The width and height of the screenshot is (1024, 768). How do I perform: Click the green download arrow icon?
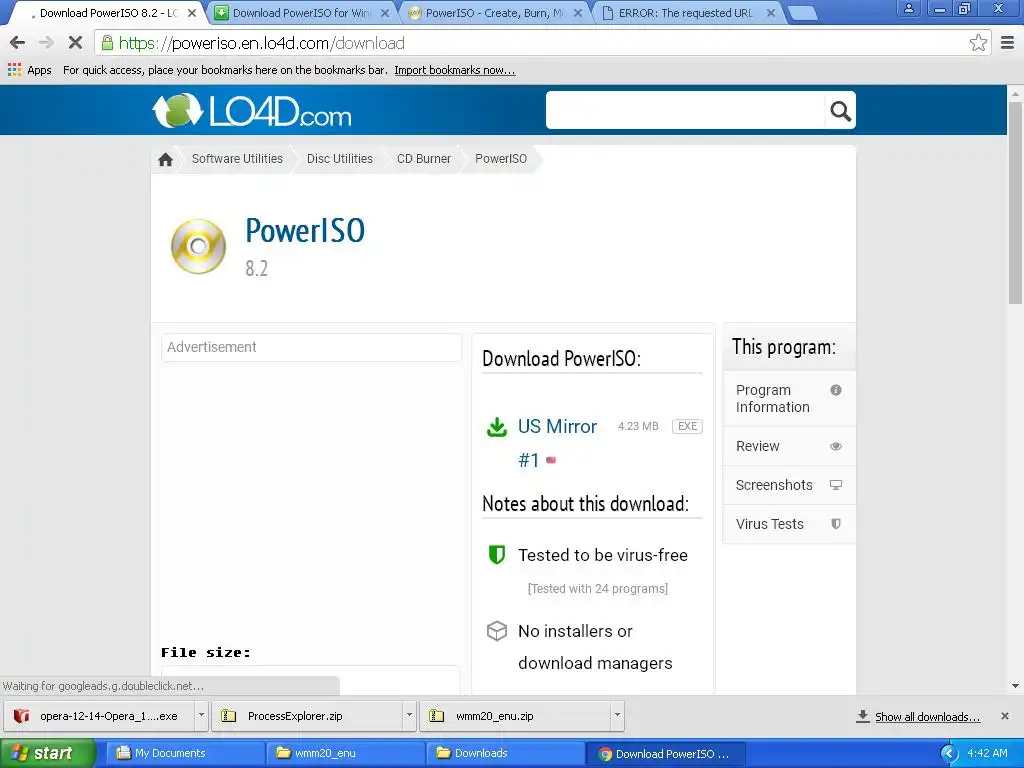click(x=497, y=427)
